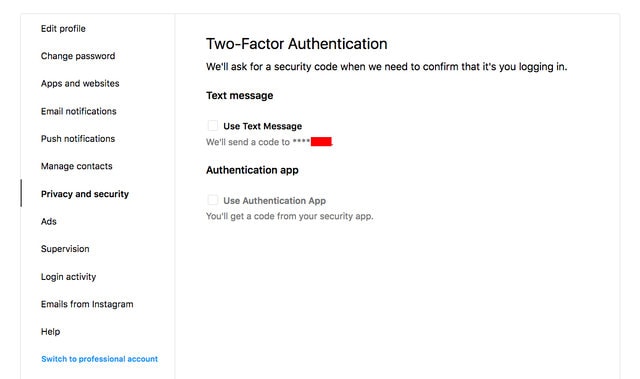
Task: Open Emails from Instagram section
Action: point(87,304)
